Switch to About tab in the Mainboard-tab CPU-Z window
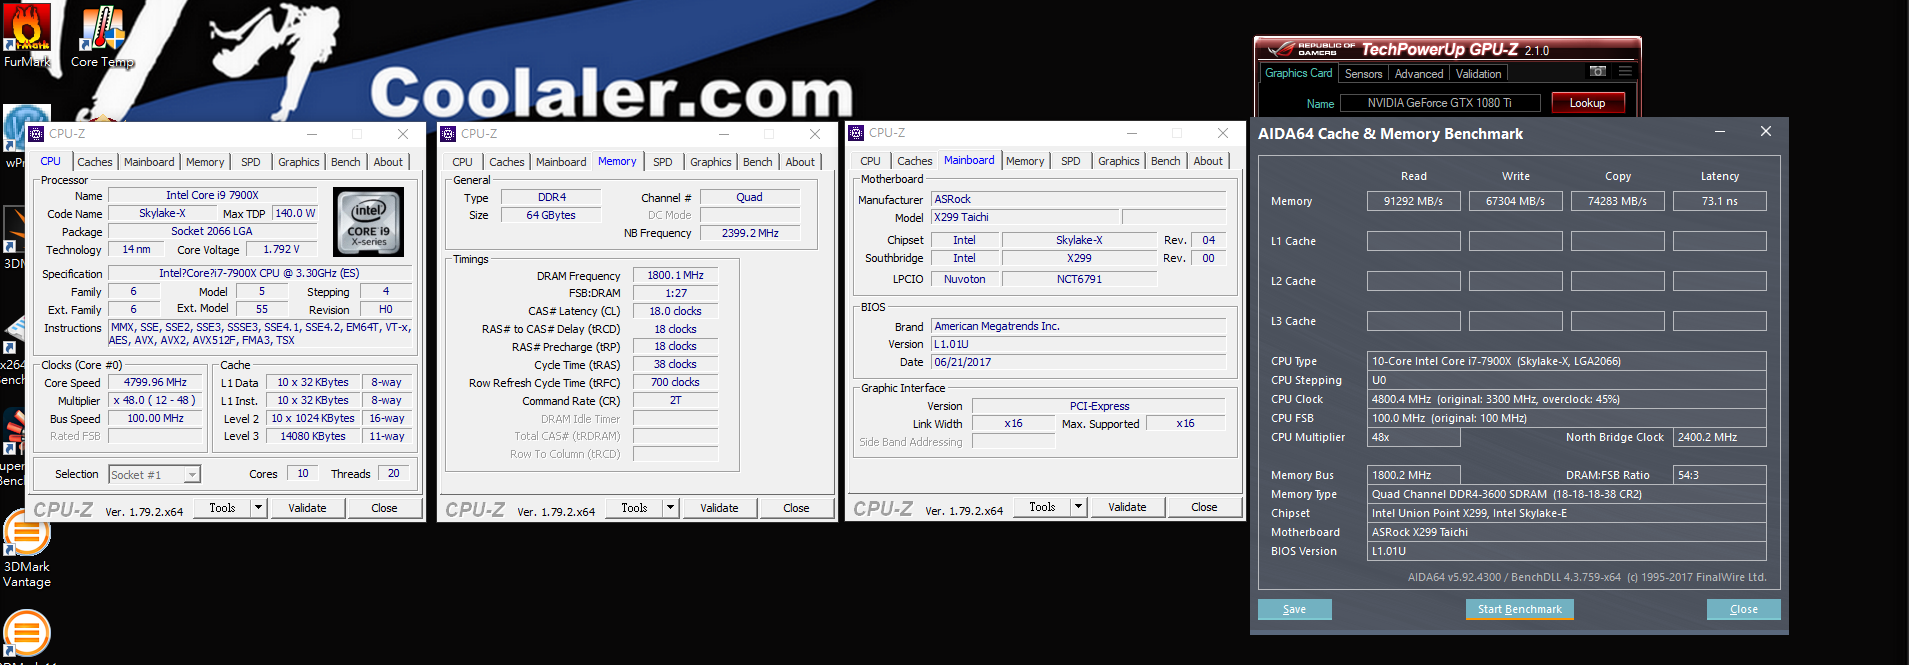 coord(1208,161)
